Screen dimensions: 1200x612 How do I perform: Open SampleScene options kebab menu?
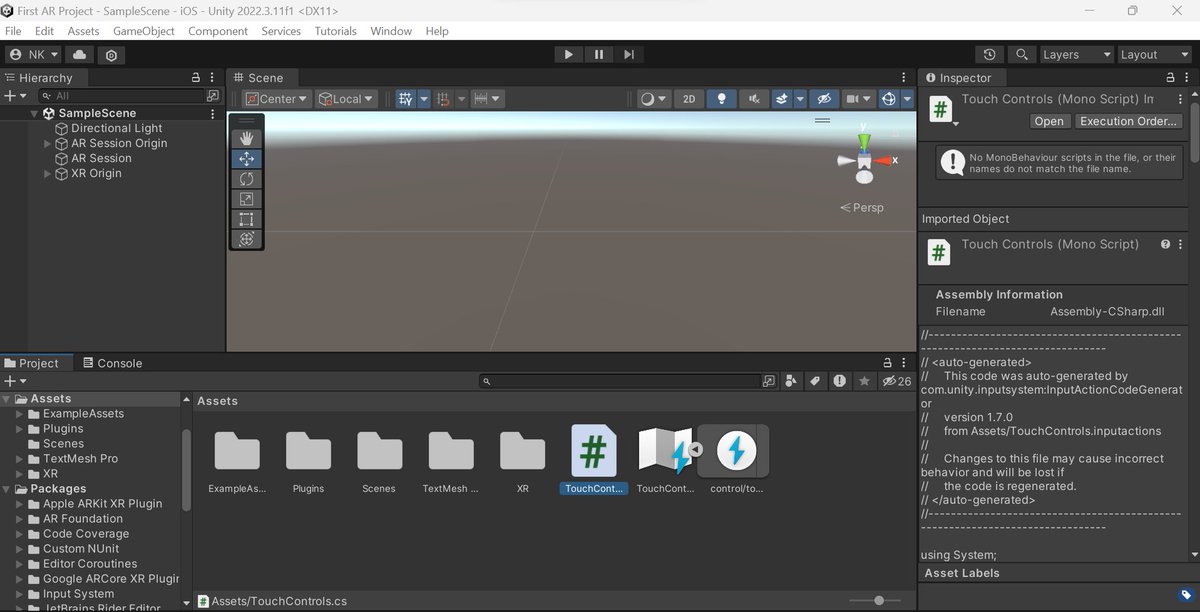click(212, 113)
